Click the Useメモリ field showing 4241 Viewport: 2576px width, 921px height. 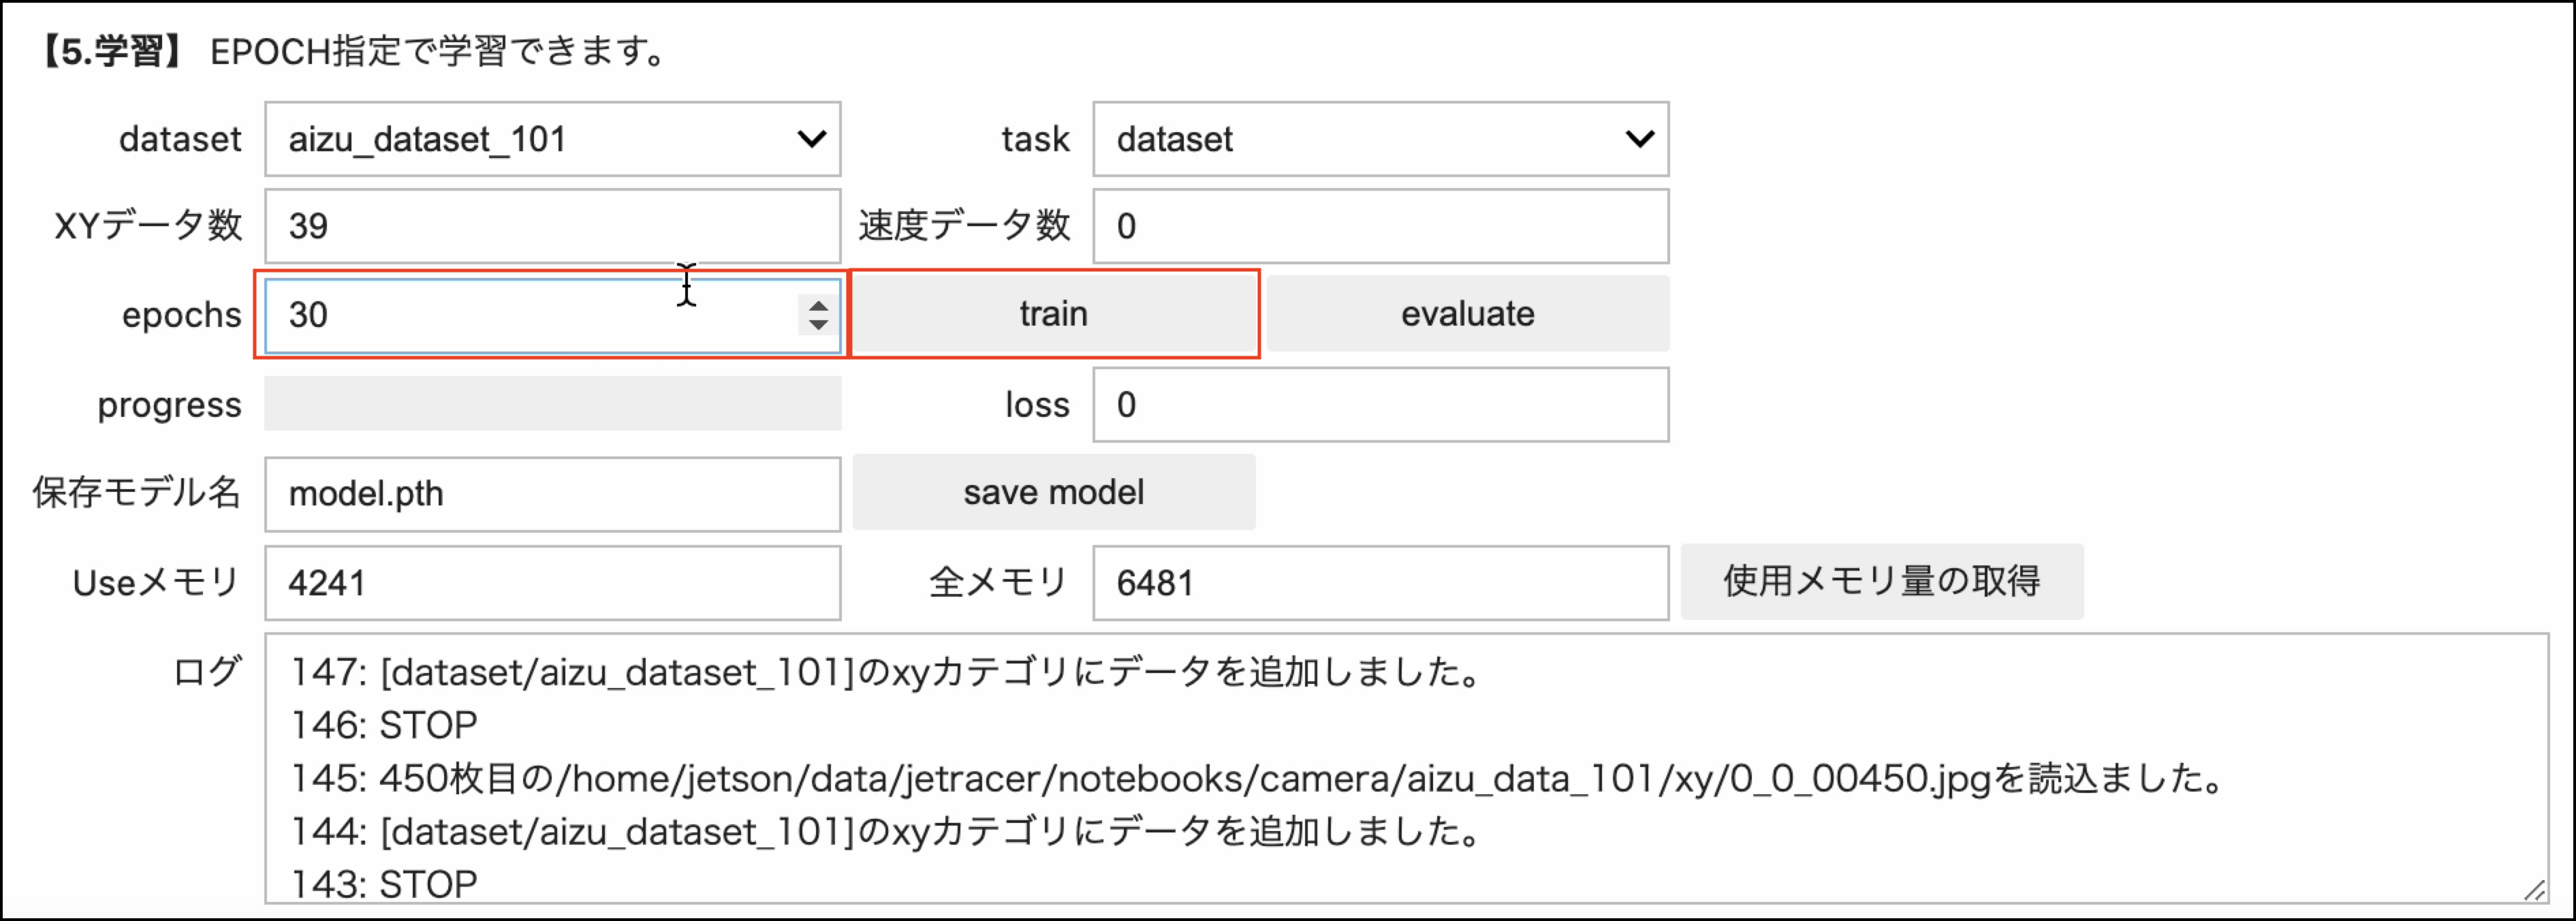[552, 583]
